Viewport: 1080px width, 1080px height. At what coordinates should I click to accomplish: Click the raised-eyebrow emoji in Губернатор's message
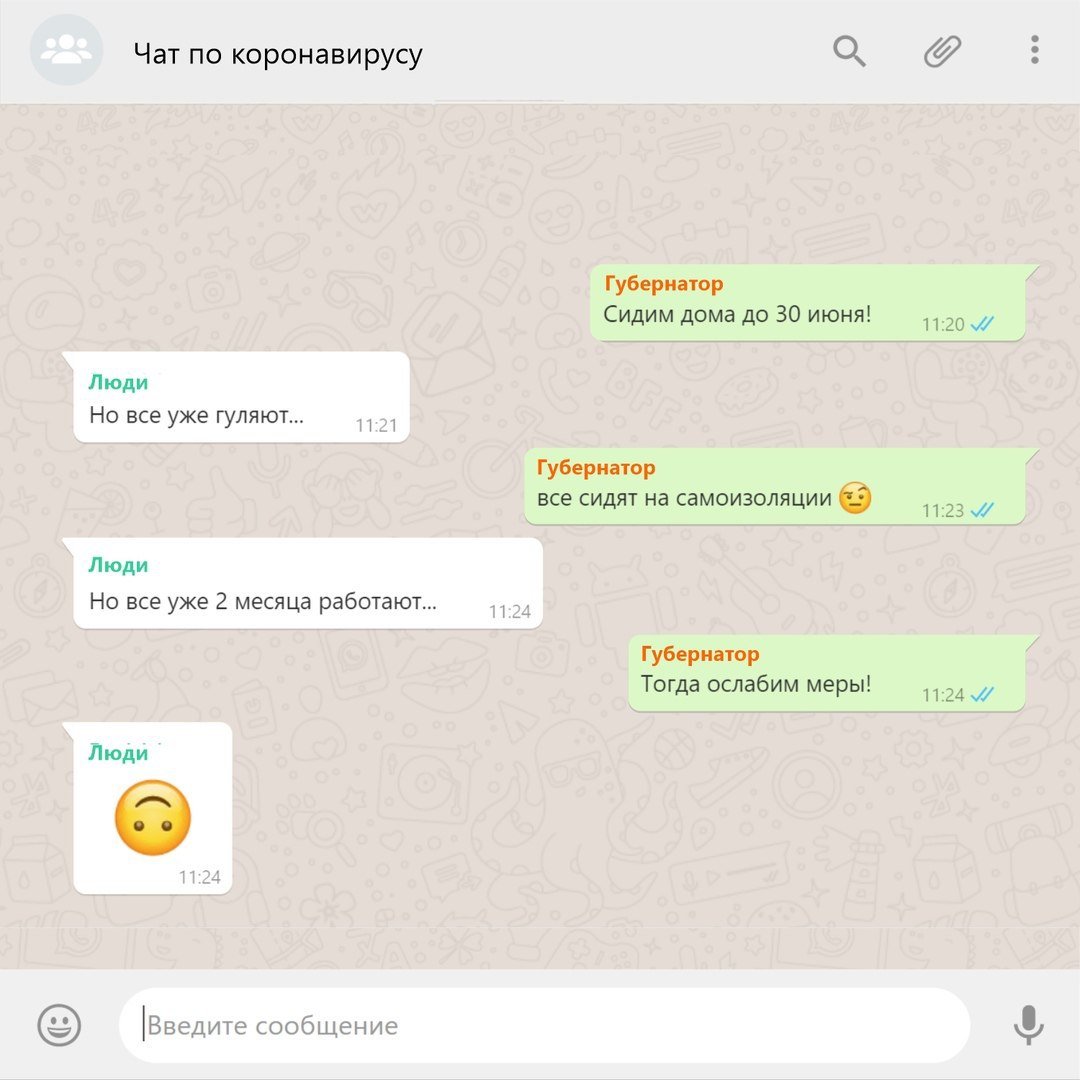click(855, 498)
